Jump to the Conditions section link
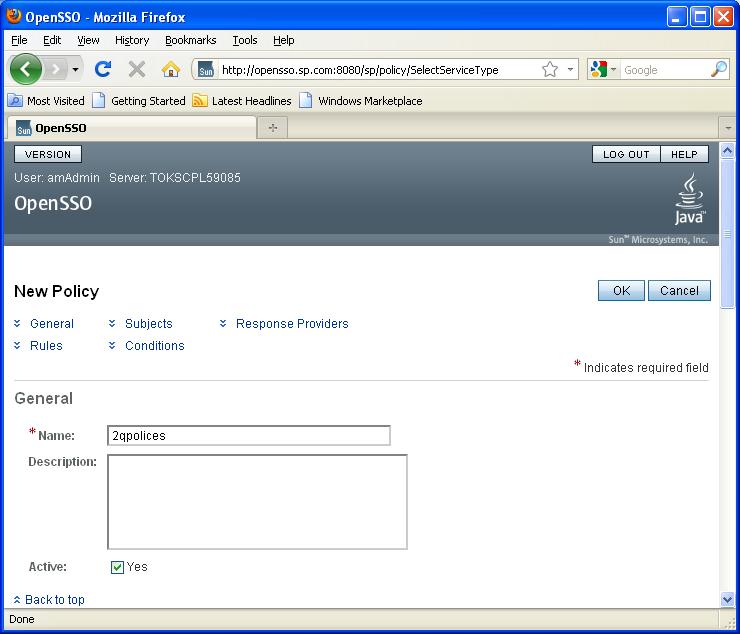 155,346
